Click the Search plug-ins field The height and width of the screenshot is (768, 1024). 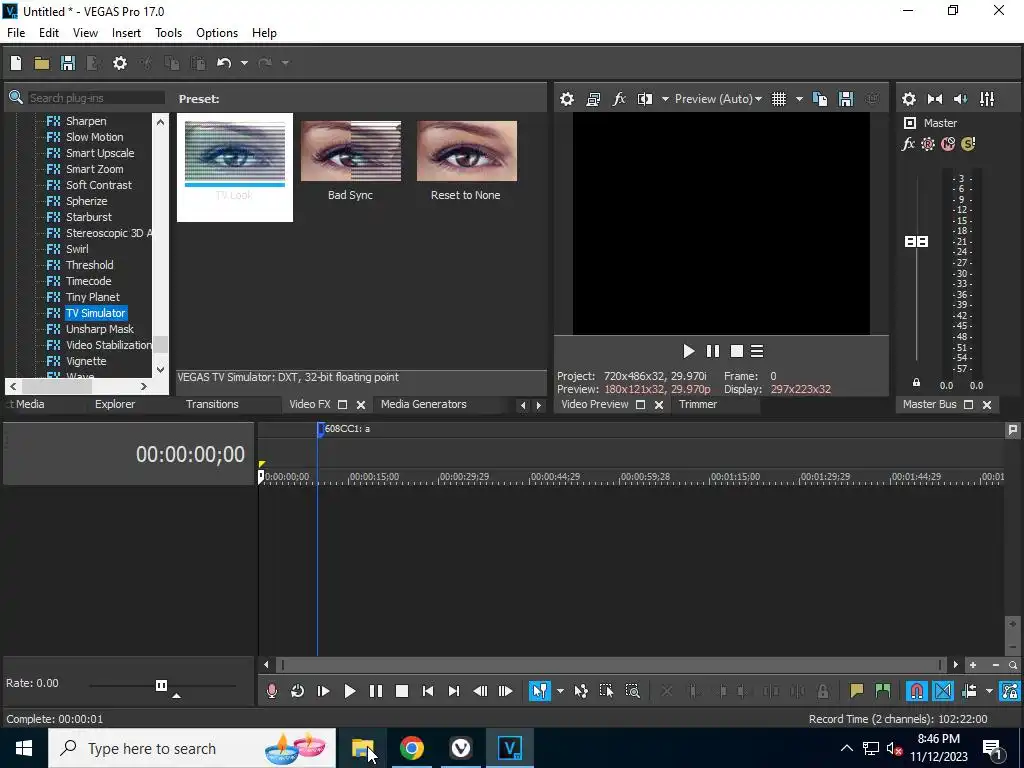[96, 98]
